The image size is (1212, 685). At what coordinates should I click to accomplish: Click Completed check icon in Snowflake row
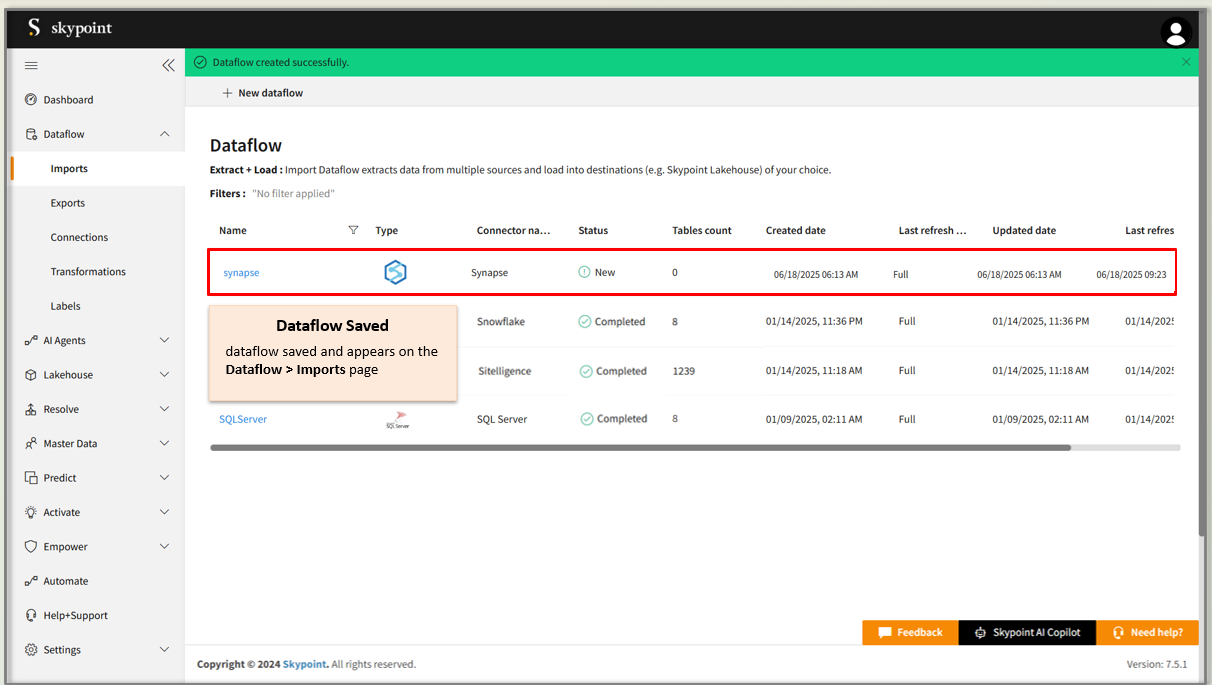585,322
